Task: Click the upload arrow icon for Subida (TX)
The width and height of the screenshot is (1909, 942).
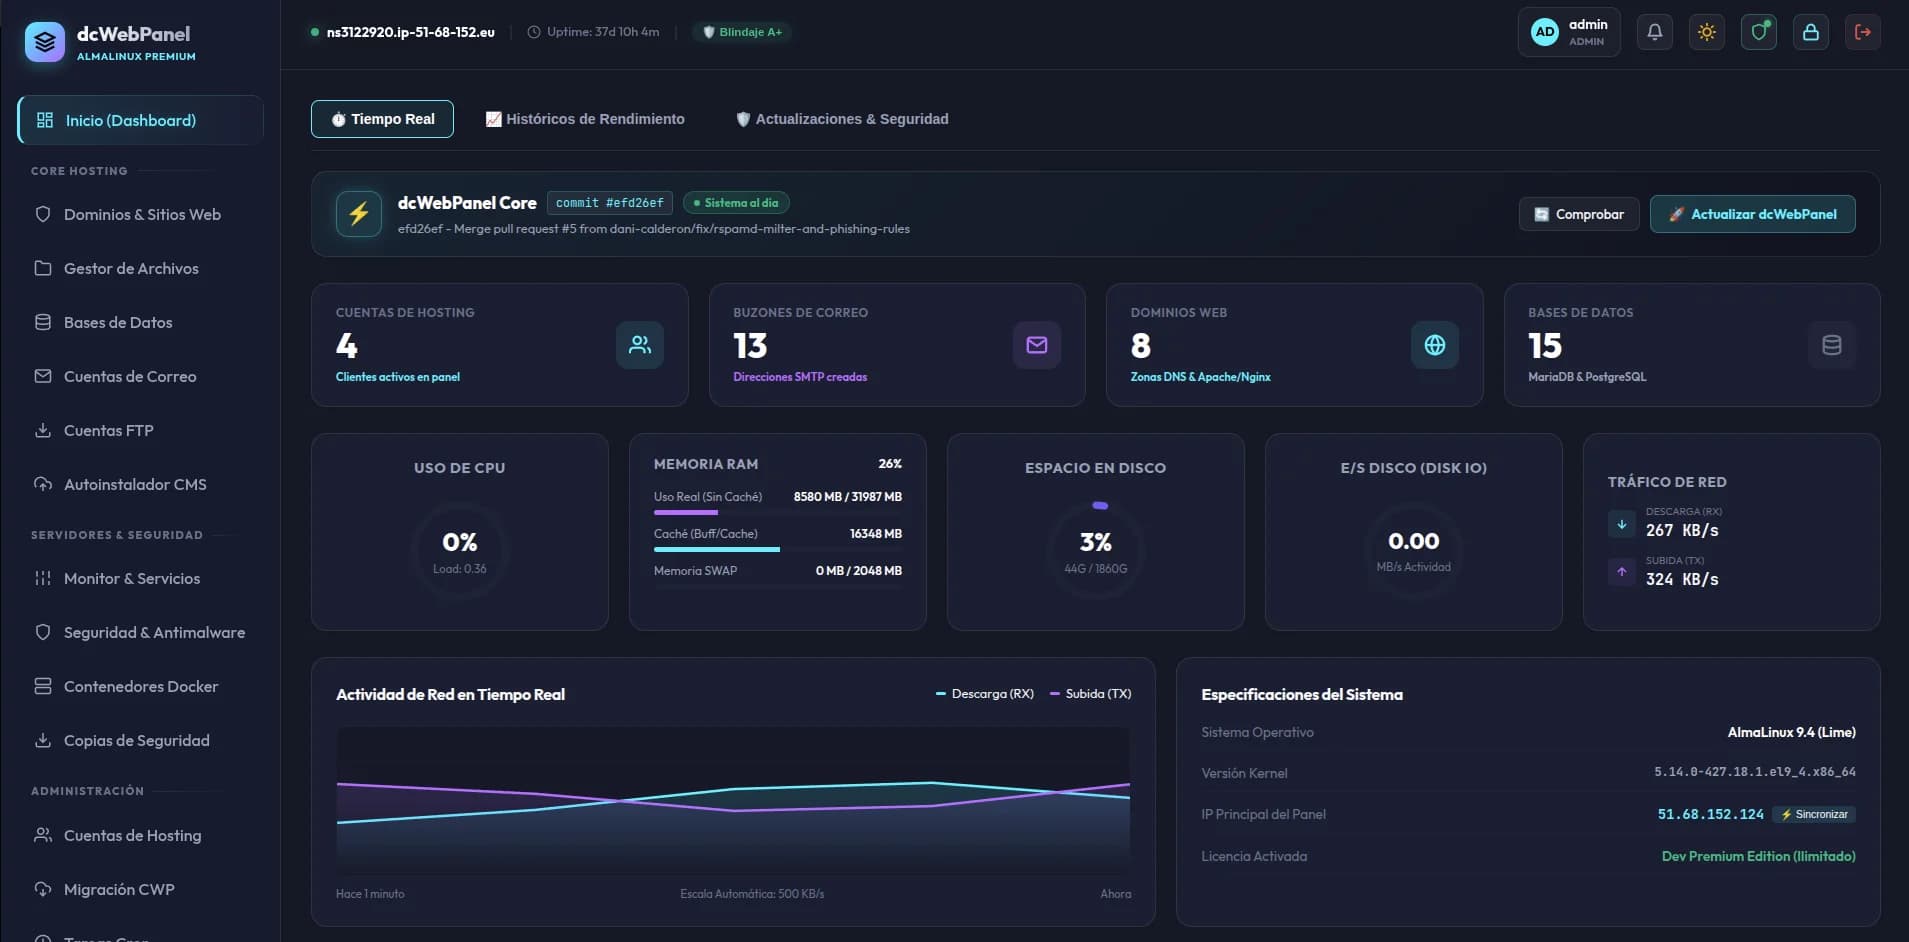Action: (1622, 572)
